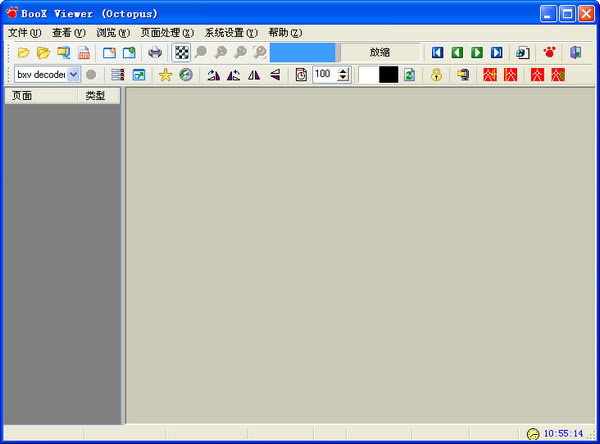
Task: Maximize the BooX Viewer window
Action: click(x=567, y=14)
